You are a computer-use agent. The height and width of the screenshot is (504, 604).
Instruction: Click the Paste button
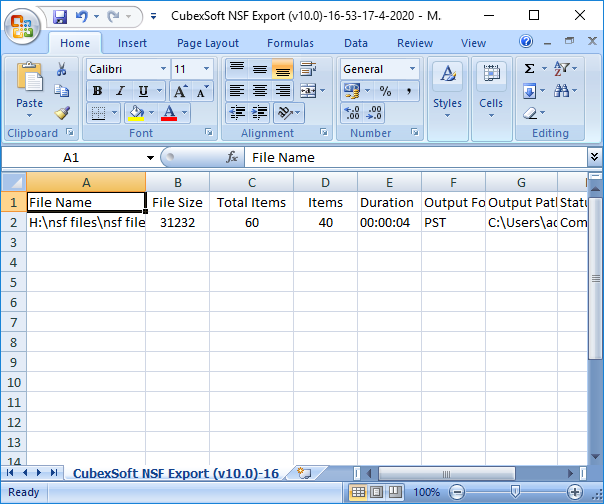(x=30, y=88)
